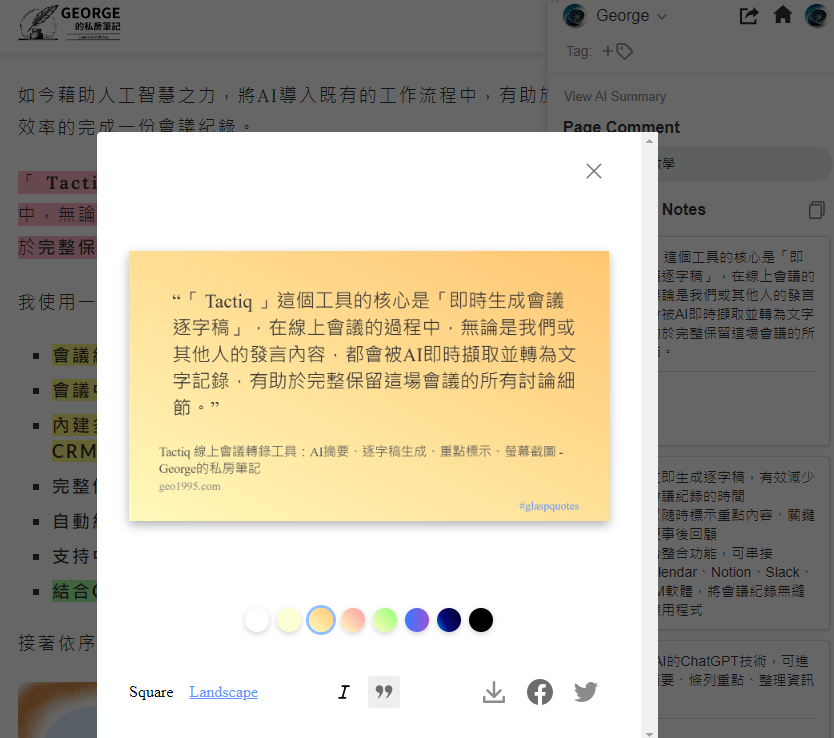Toggle italic formatting on the quote text
Image resolution: width=834 pixels, height=738 pixels.
coord(344,692)
